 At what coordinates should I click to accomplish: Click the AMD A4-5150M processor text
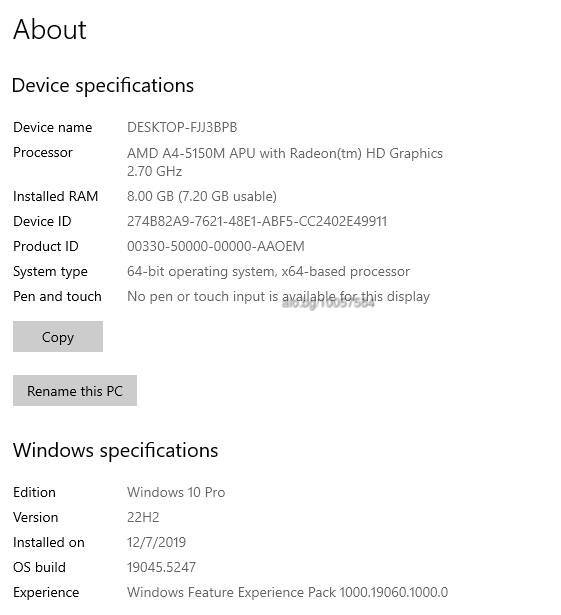click(x=285, y=153)
